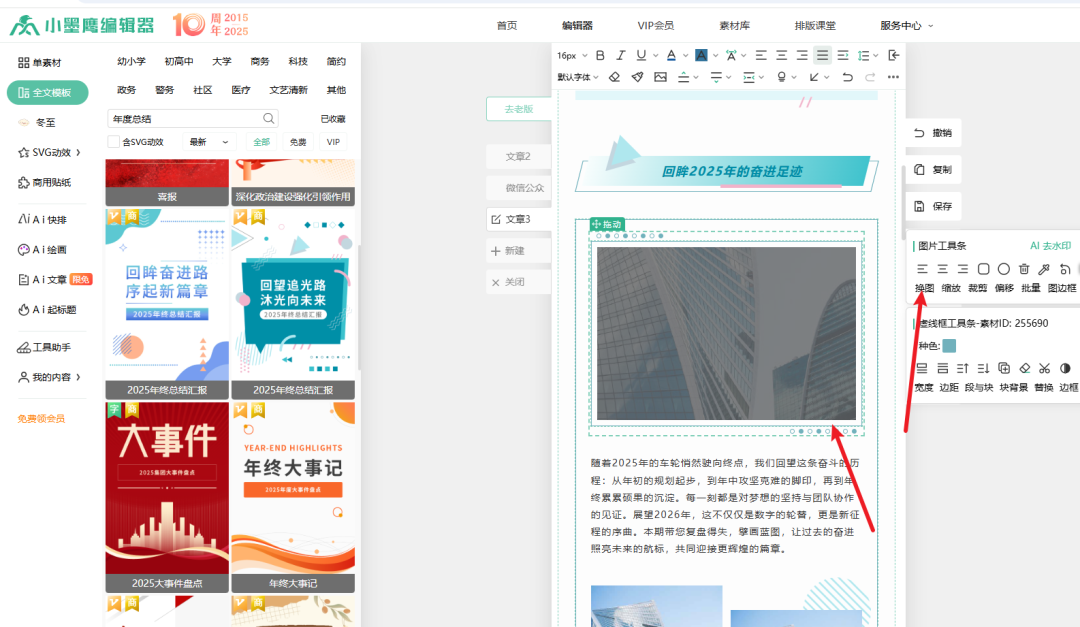Select the 免费 filter
Image resolution: width=1080 pixels, height=627 pixels.
(x=298, y=142)
